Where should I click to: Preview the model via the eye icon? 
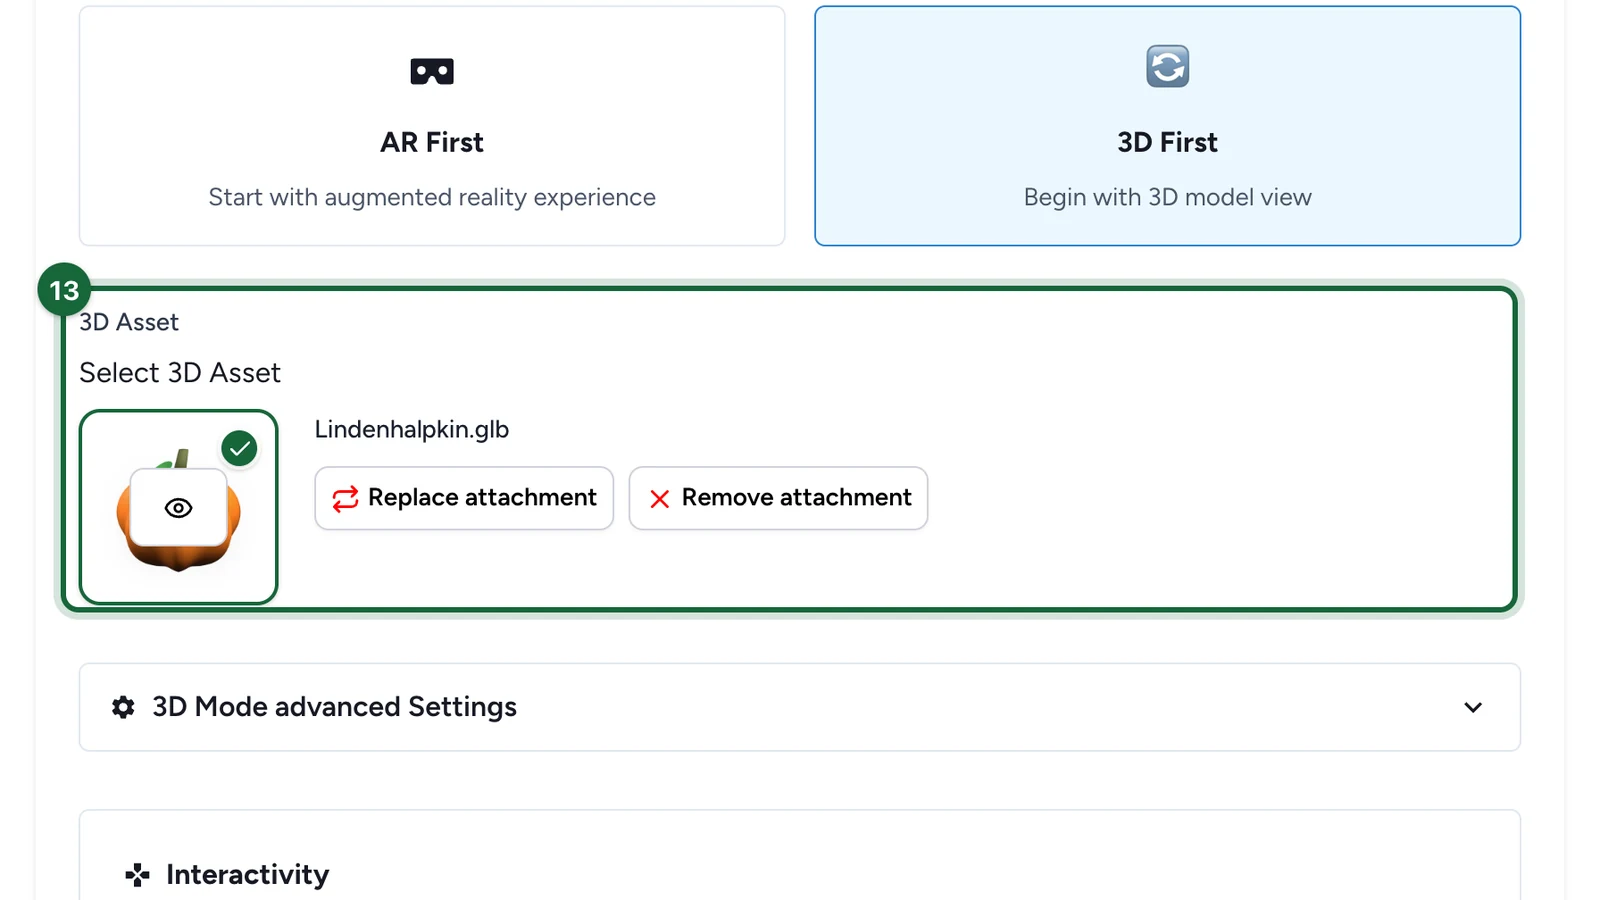pos(178,508)
